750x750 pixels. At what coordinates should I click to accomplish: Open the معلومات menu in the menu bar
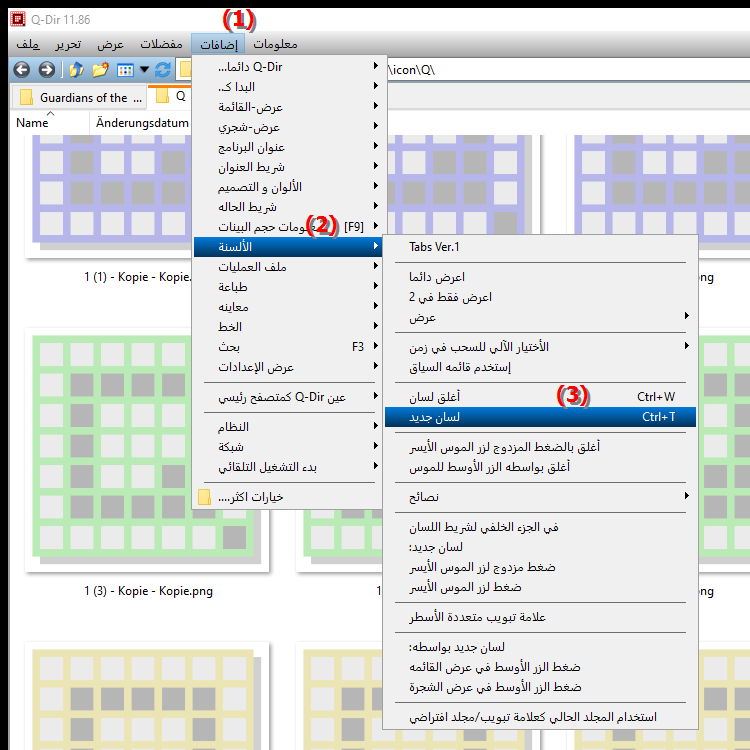tap(275, 44)
